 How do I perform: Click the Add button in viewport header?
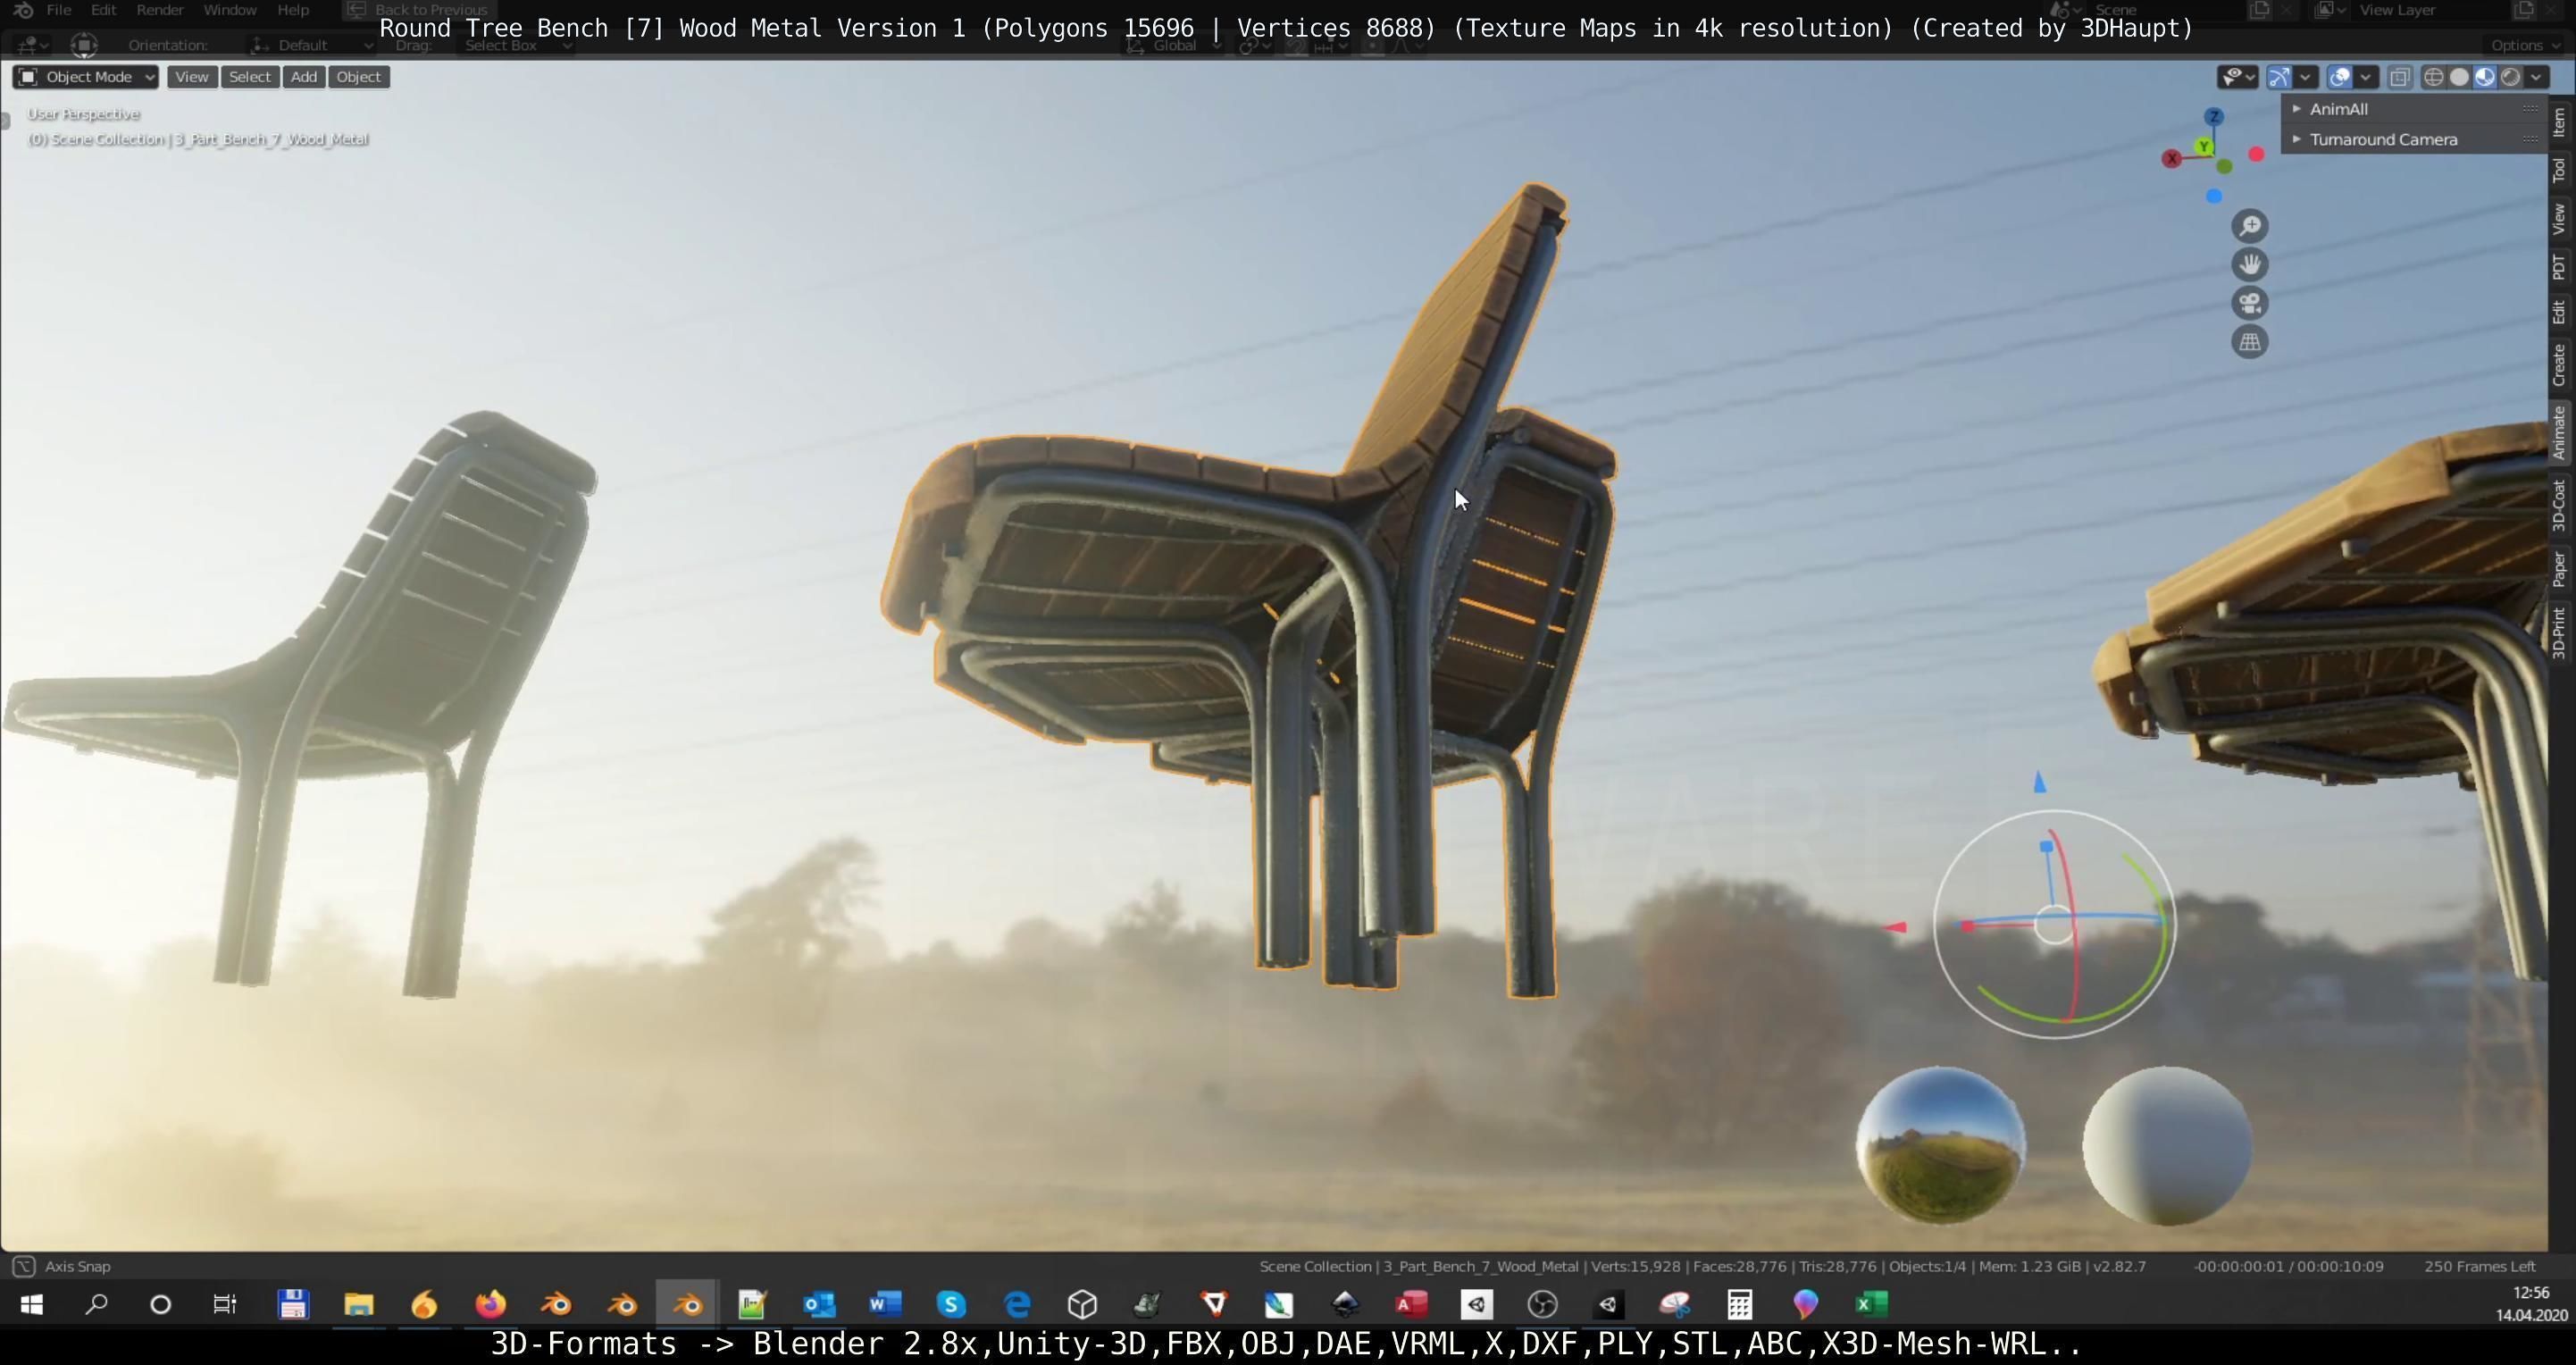303,77
